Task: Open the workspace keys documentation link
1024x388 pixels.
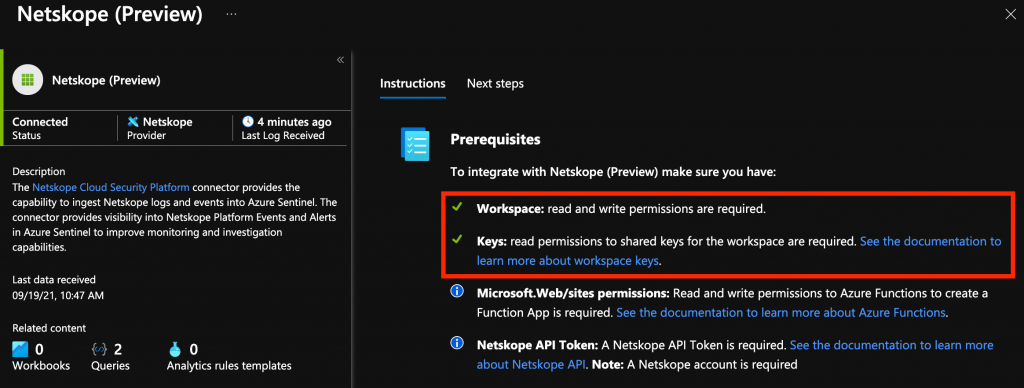Action: point(739,251)
